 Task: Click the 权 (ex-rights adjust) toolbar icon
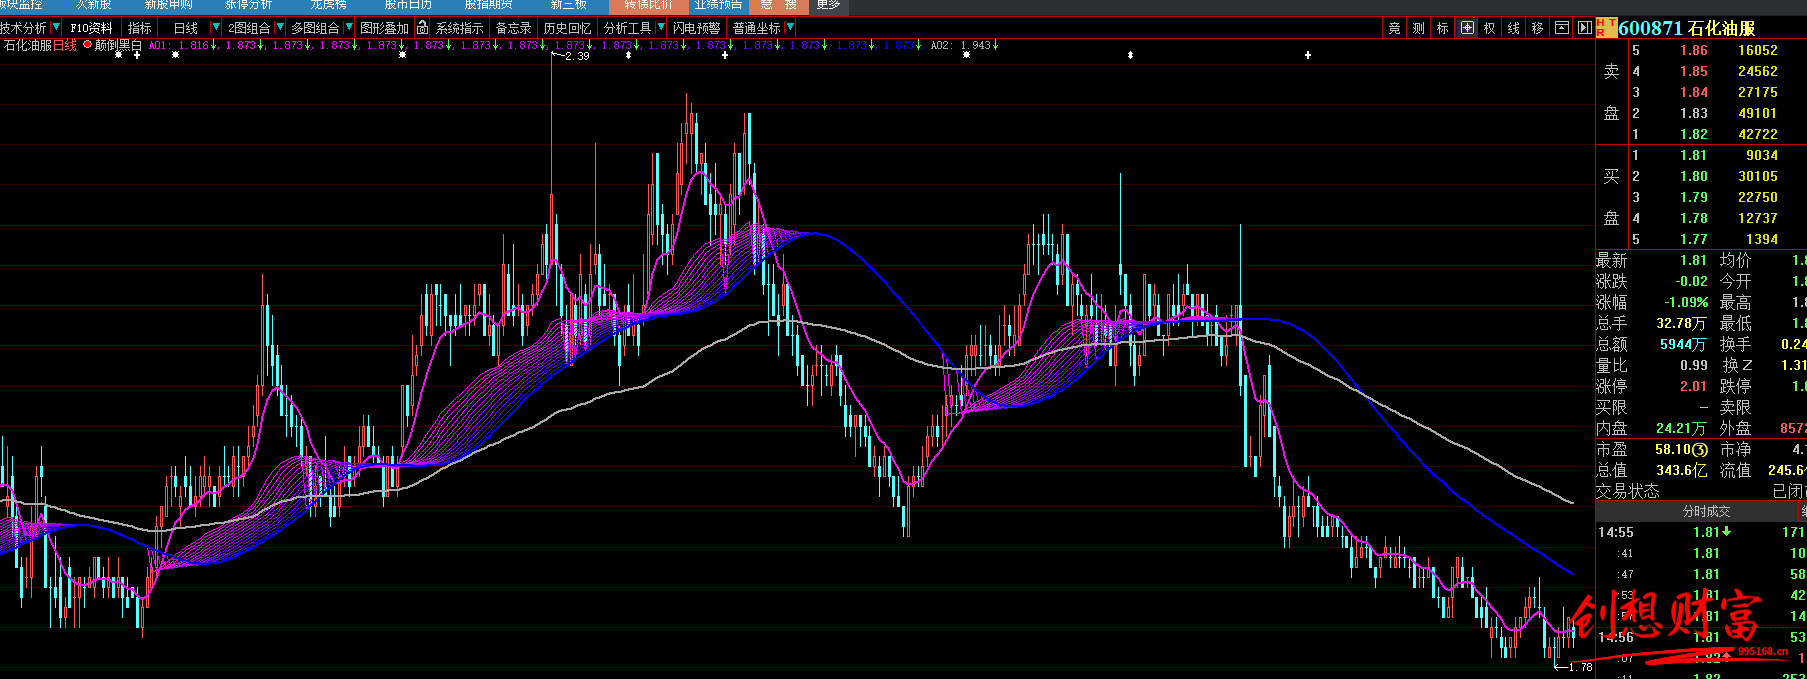click(1490, 28)
